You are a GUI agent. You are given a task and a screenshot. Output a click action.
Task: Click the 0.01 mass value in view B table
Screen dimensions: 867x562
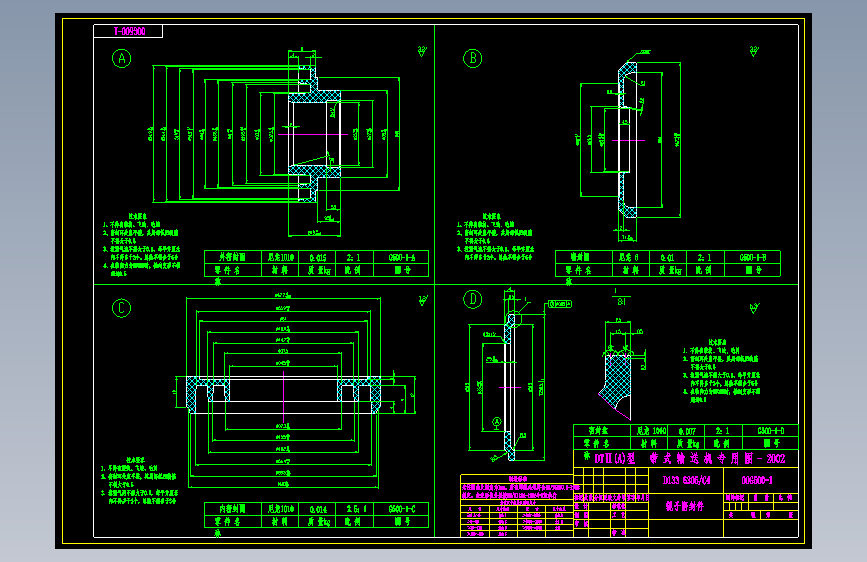point(667,257)
